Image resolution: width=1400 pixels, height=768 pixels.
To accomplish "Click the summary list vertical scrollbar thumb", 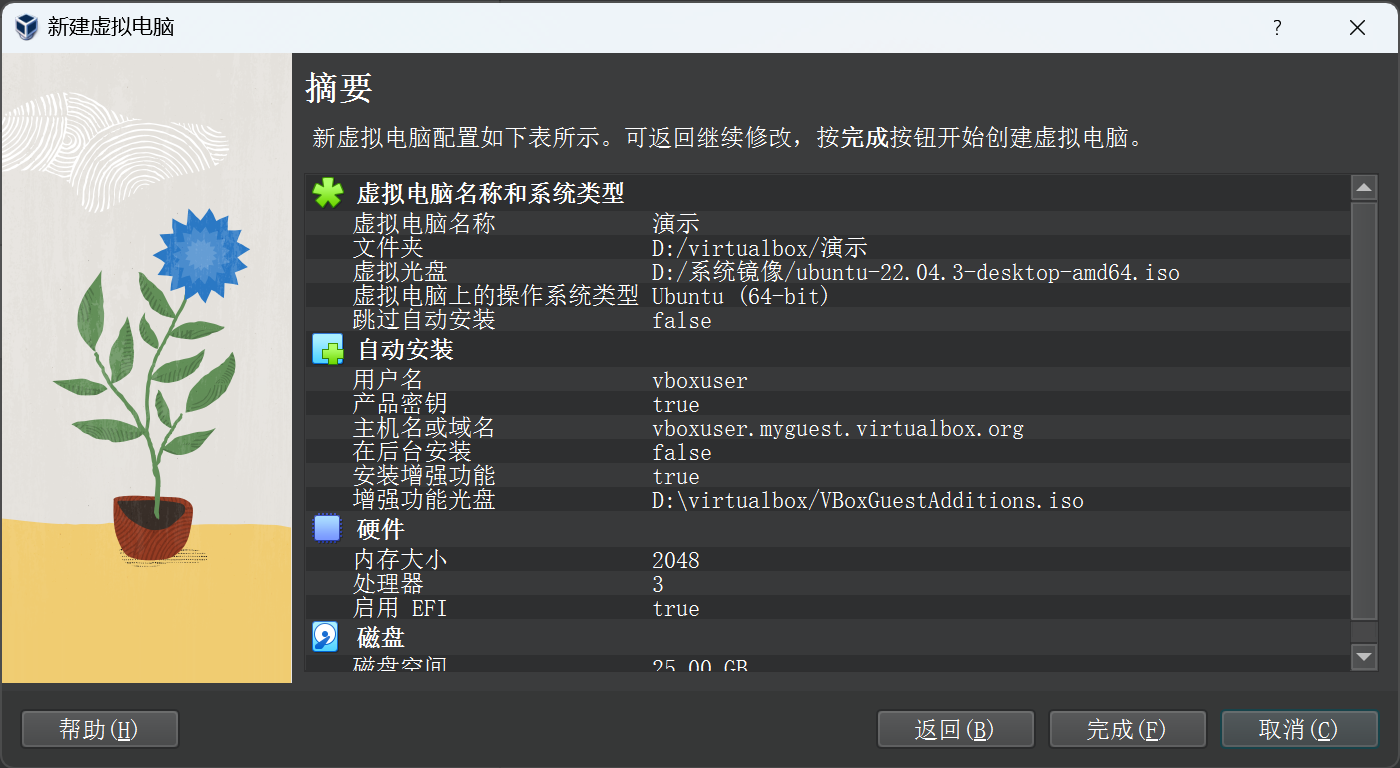I will (x=1364, y=411).
